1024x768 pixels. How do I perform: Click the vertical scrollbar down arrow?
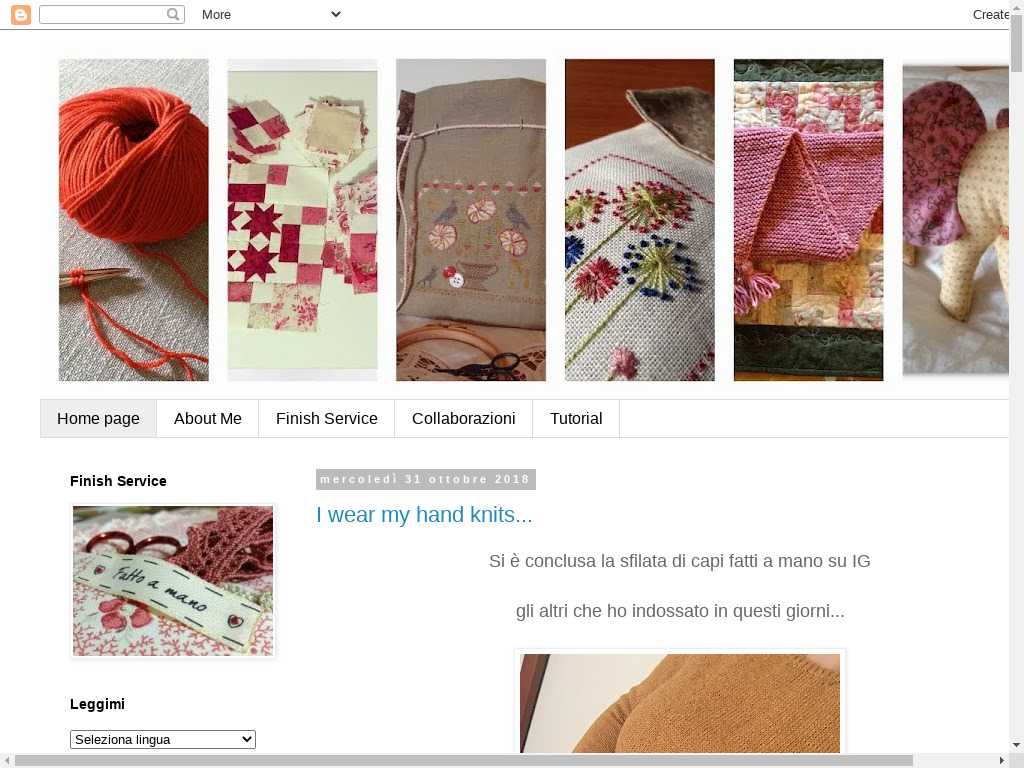1017,745
